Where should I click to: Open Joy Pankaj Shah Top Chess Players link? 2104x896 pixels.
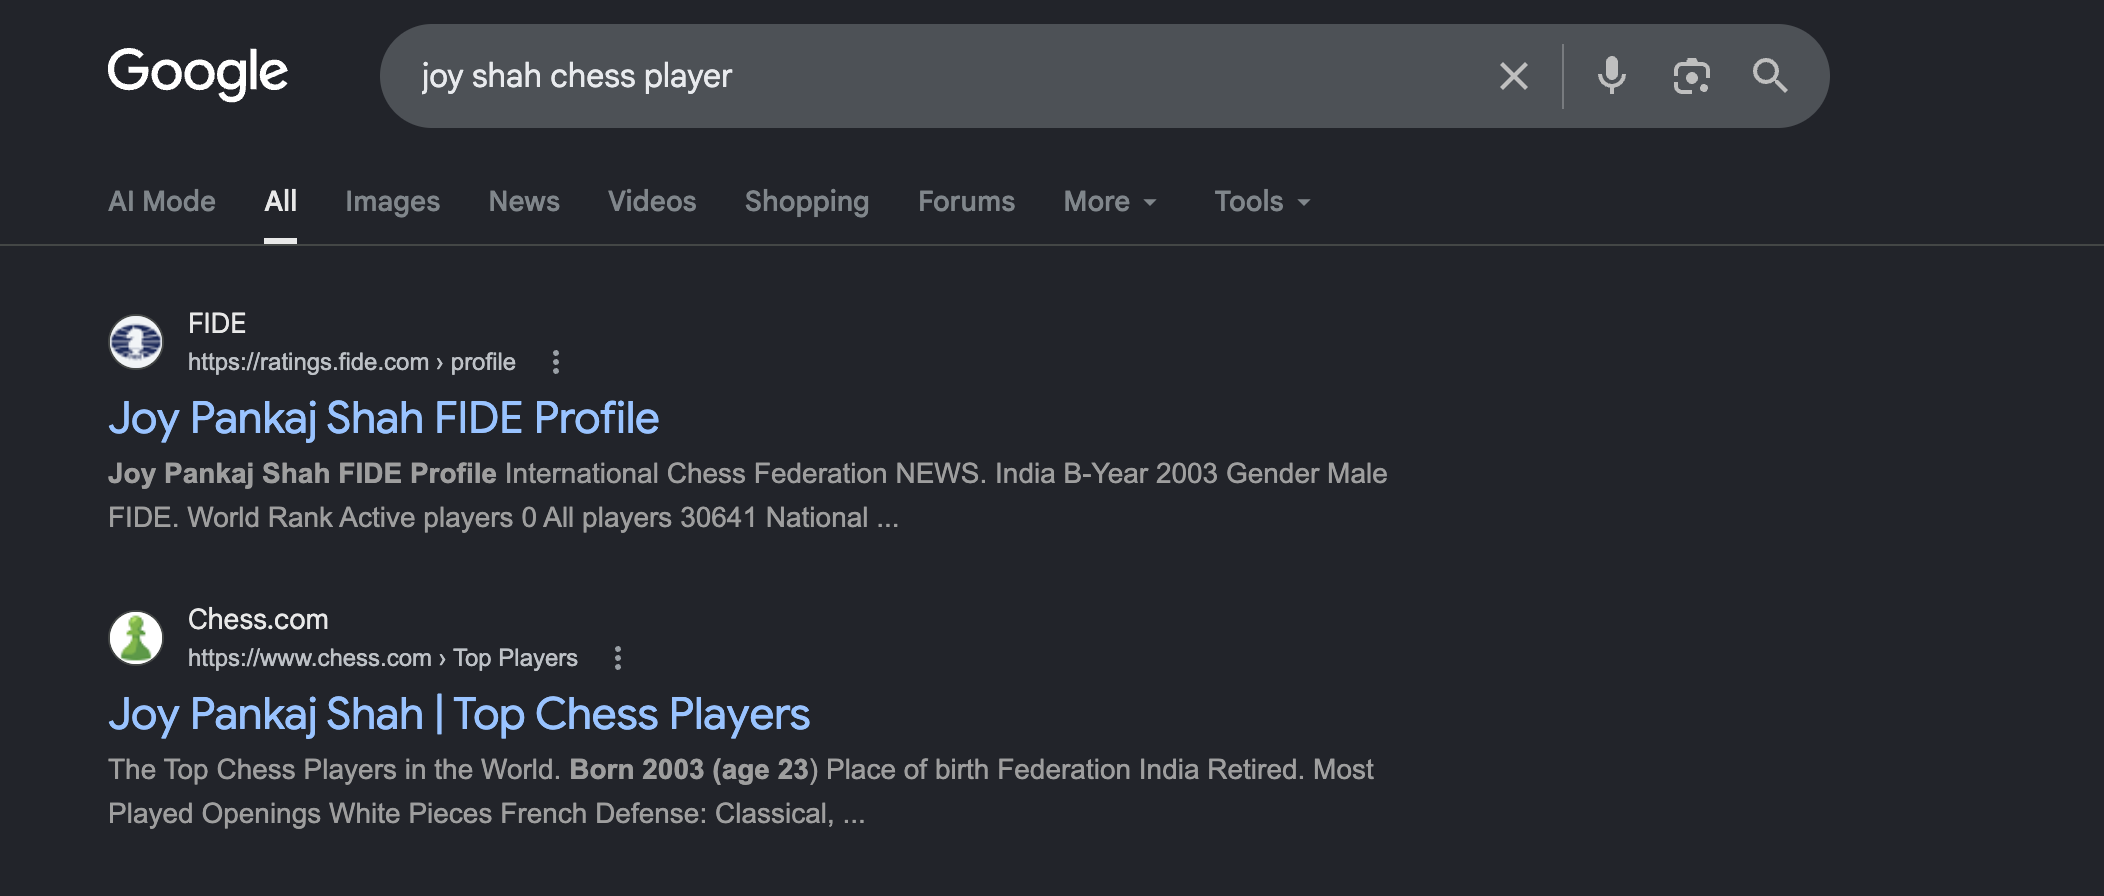coord(459,714)
